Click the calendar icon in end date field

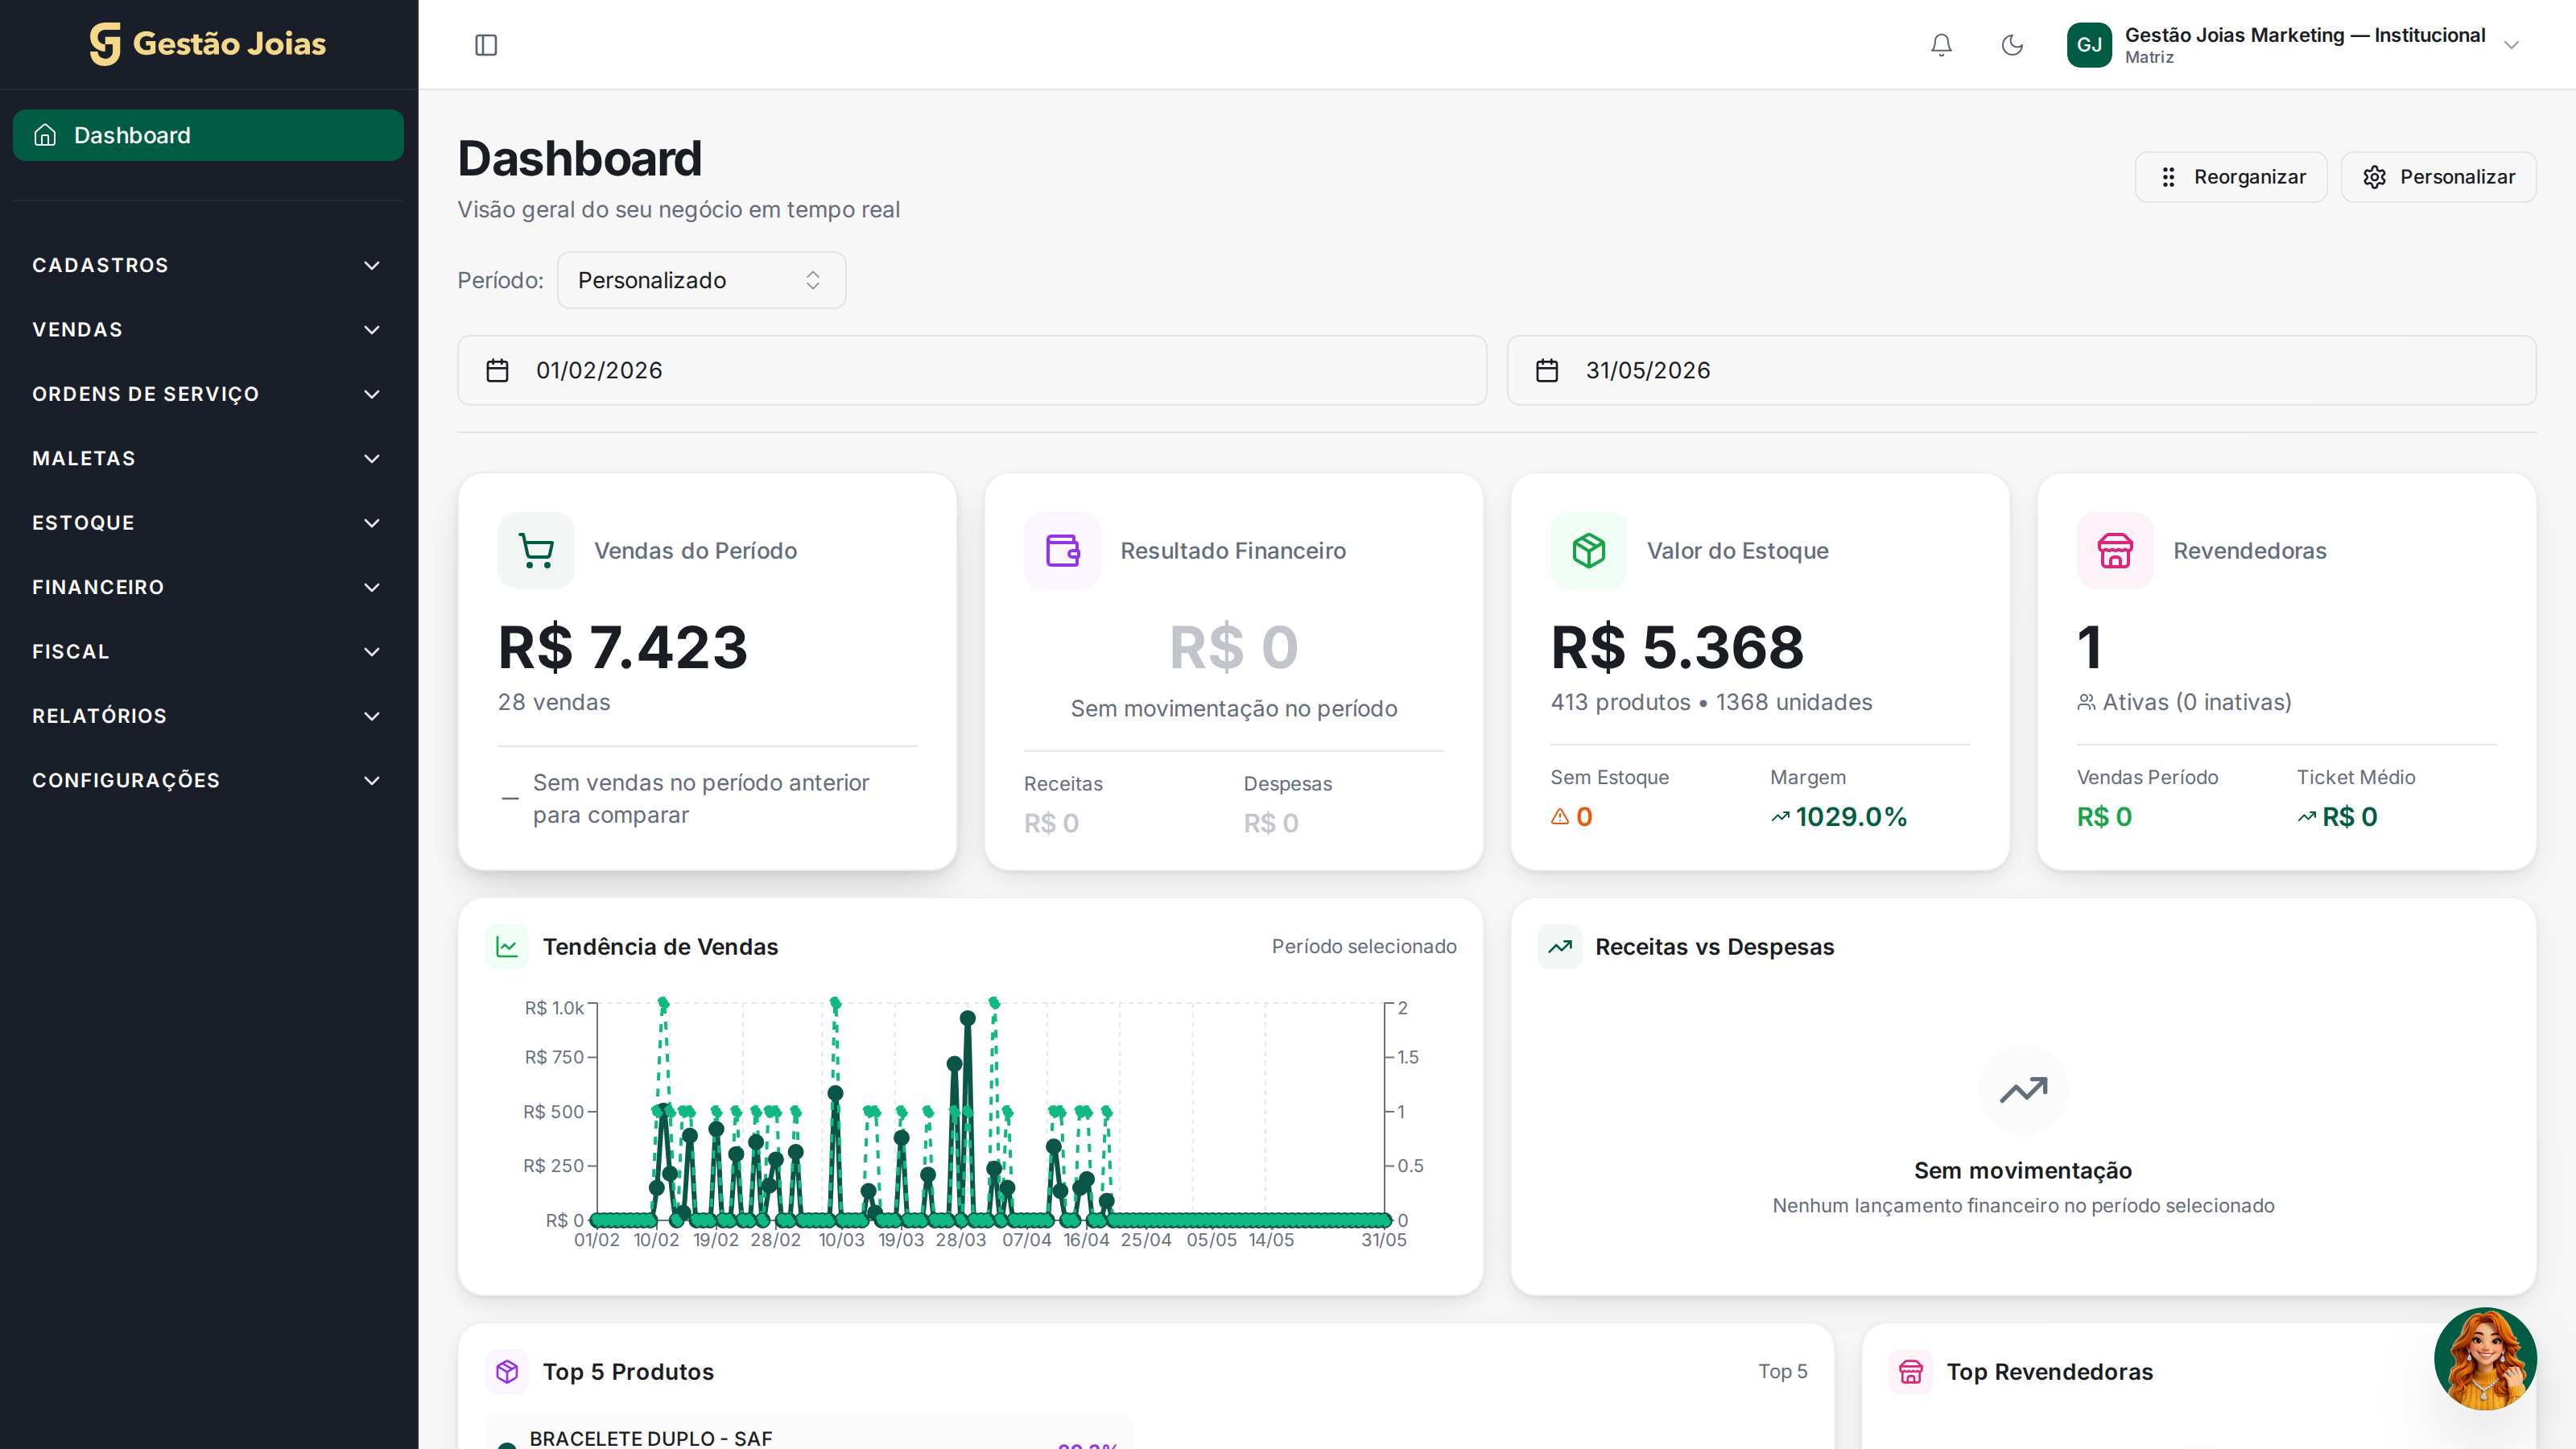point(1547,371)
